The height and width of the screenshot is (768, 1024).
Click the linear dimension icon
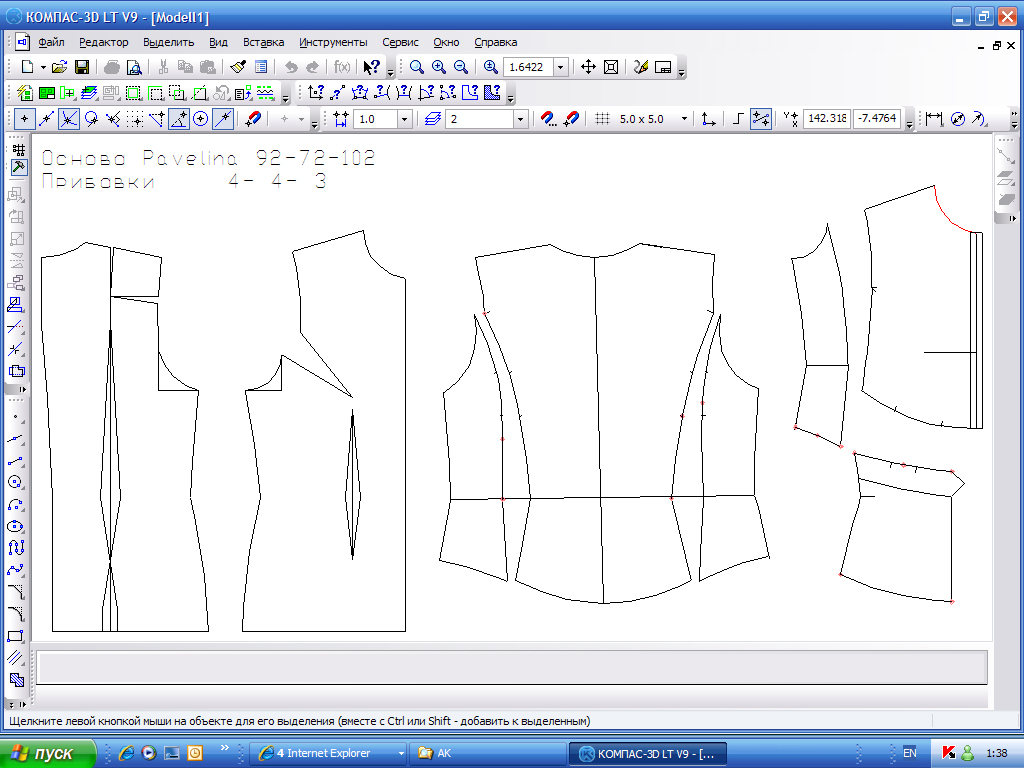934,119
